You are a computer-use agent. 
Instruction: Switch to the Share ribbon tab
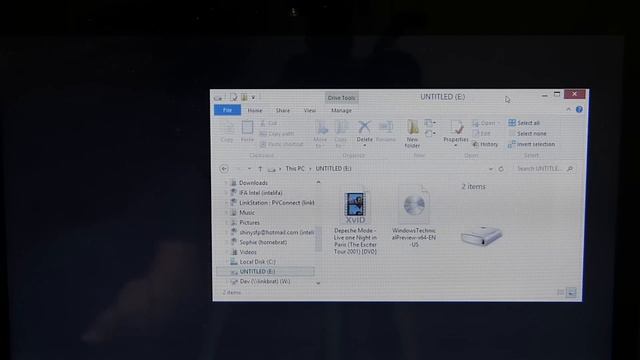(x=282, y=111)
